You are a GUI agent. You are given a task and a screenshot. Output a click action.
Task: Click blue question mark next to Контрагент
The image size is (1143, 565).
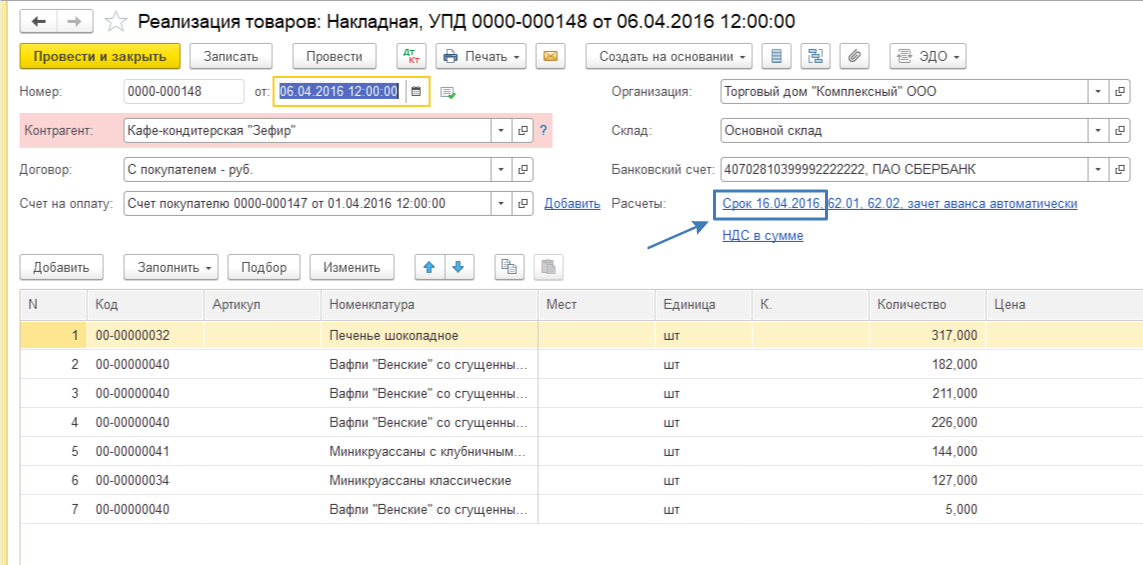[x=542, y=131]
